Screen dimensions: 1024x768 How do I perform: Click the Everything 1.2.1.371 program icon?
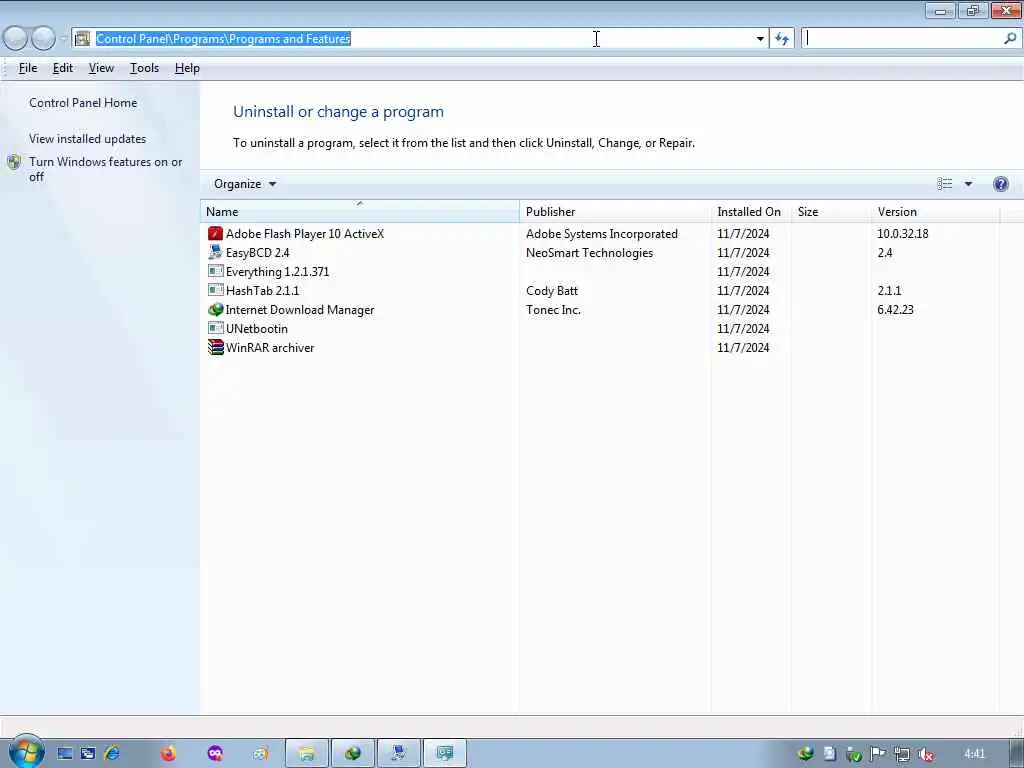216,270
